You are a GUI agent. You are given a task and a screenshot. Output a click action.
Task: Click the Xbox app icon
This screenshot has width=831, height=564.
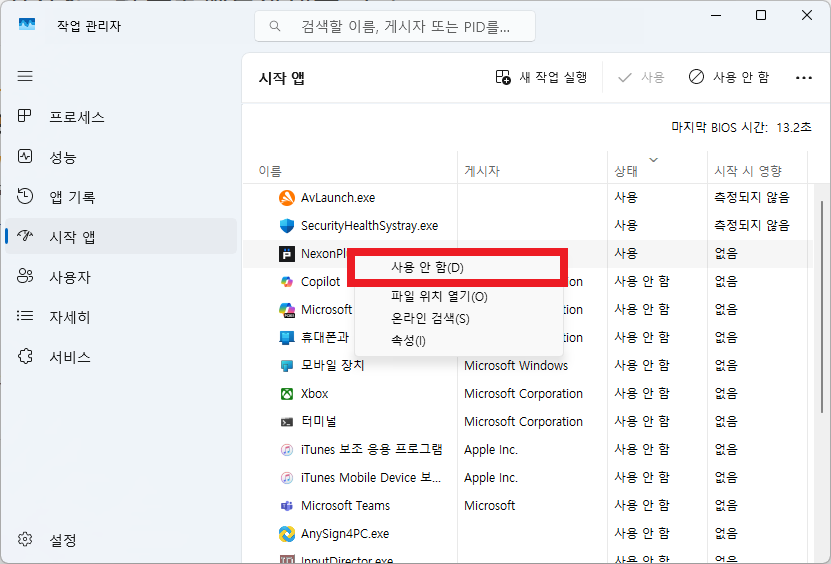(287, 394)
